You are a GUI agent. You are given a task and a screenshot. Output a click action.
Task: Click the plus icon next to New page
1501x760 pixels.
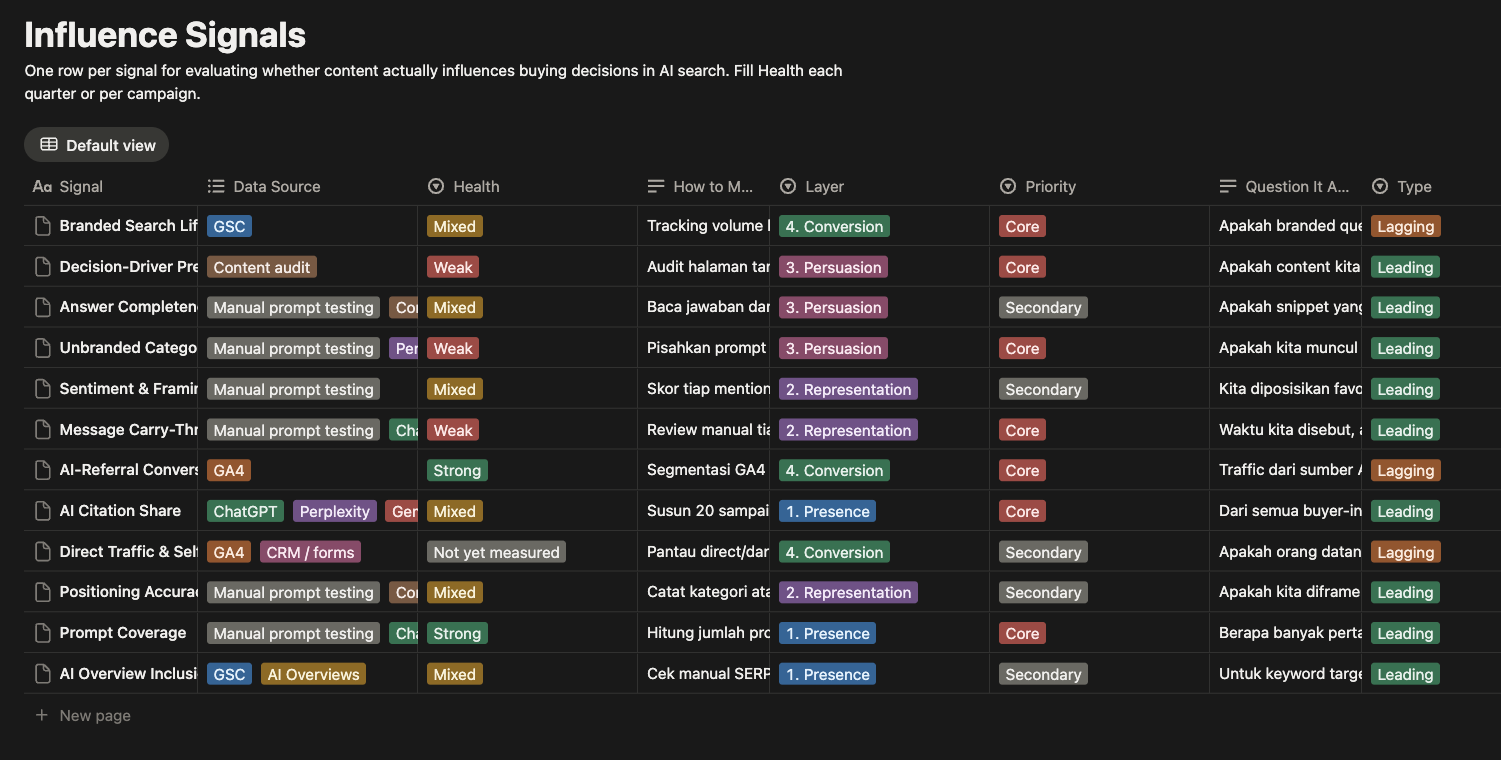click(42, 715)
